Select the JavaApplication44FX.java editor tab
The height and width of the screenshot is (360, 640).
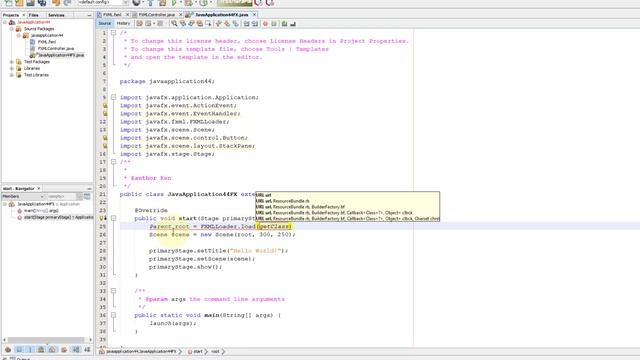222,15
